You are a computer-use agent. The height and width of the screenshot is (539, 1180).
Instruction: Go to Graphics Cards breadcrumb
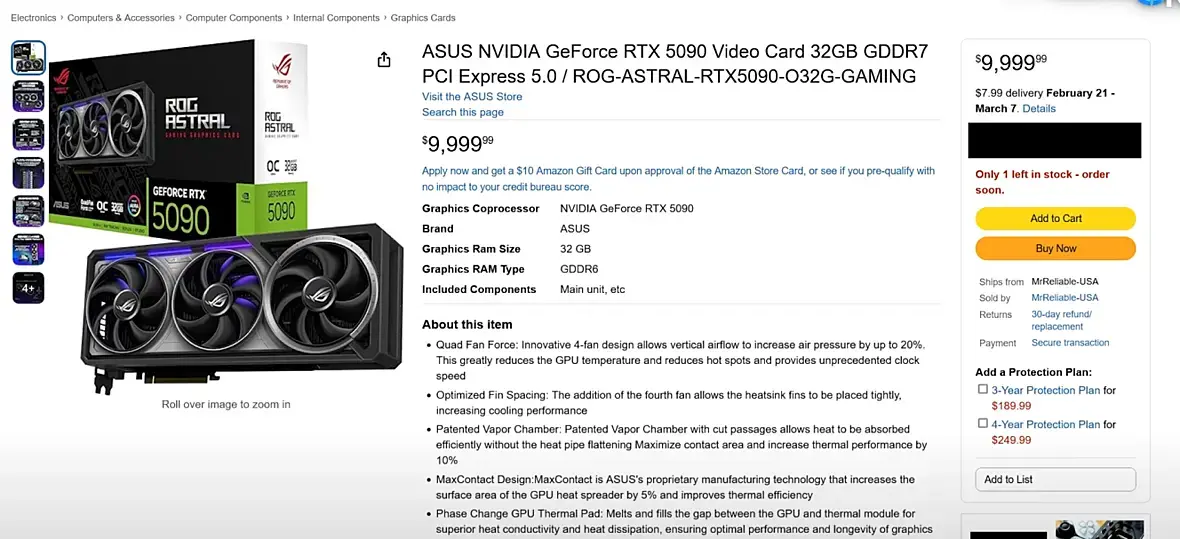(423, 18)
